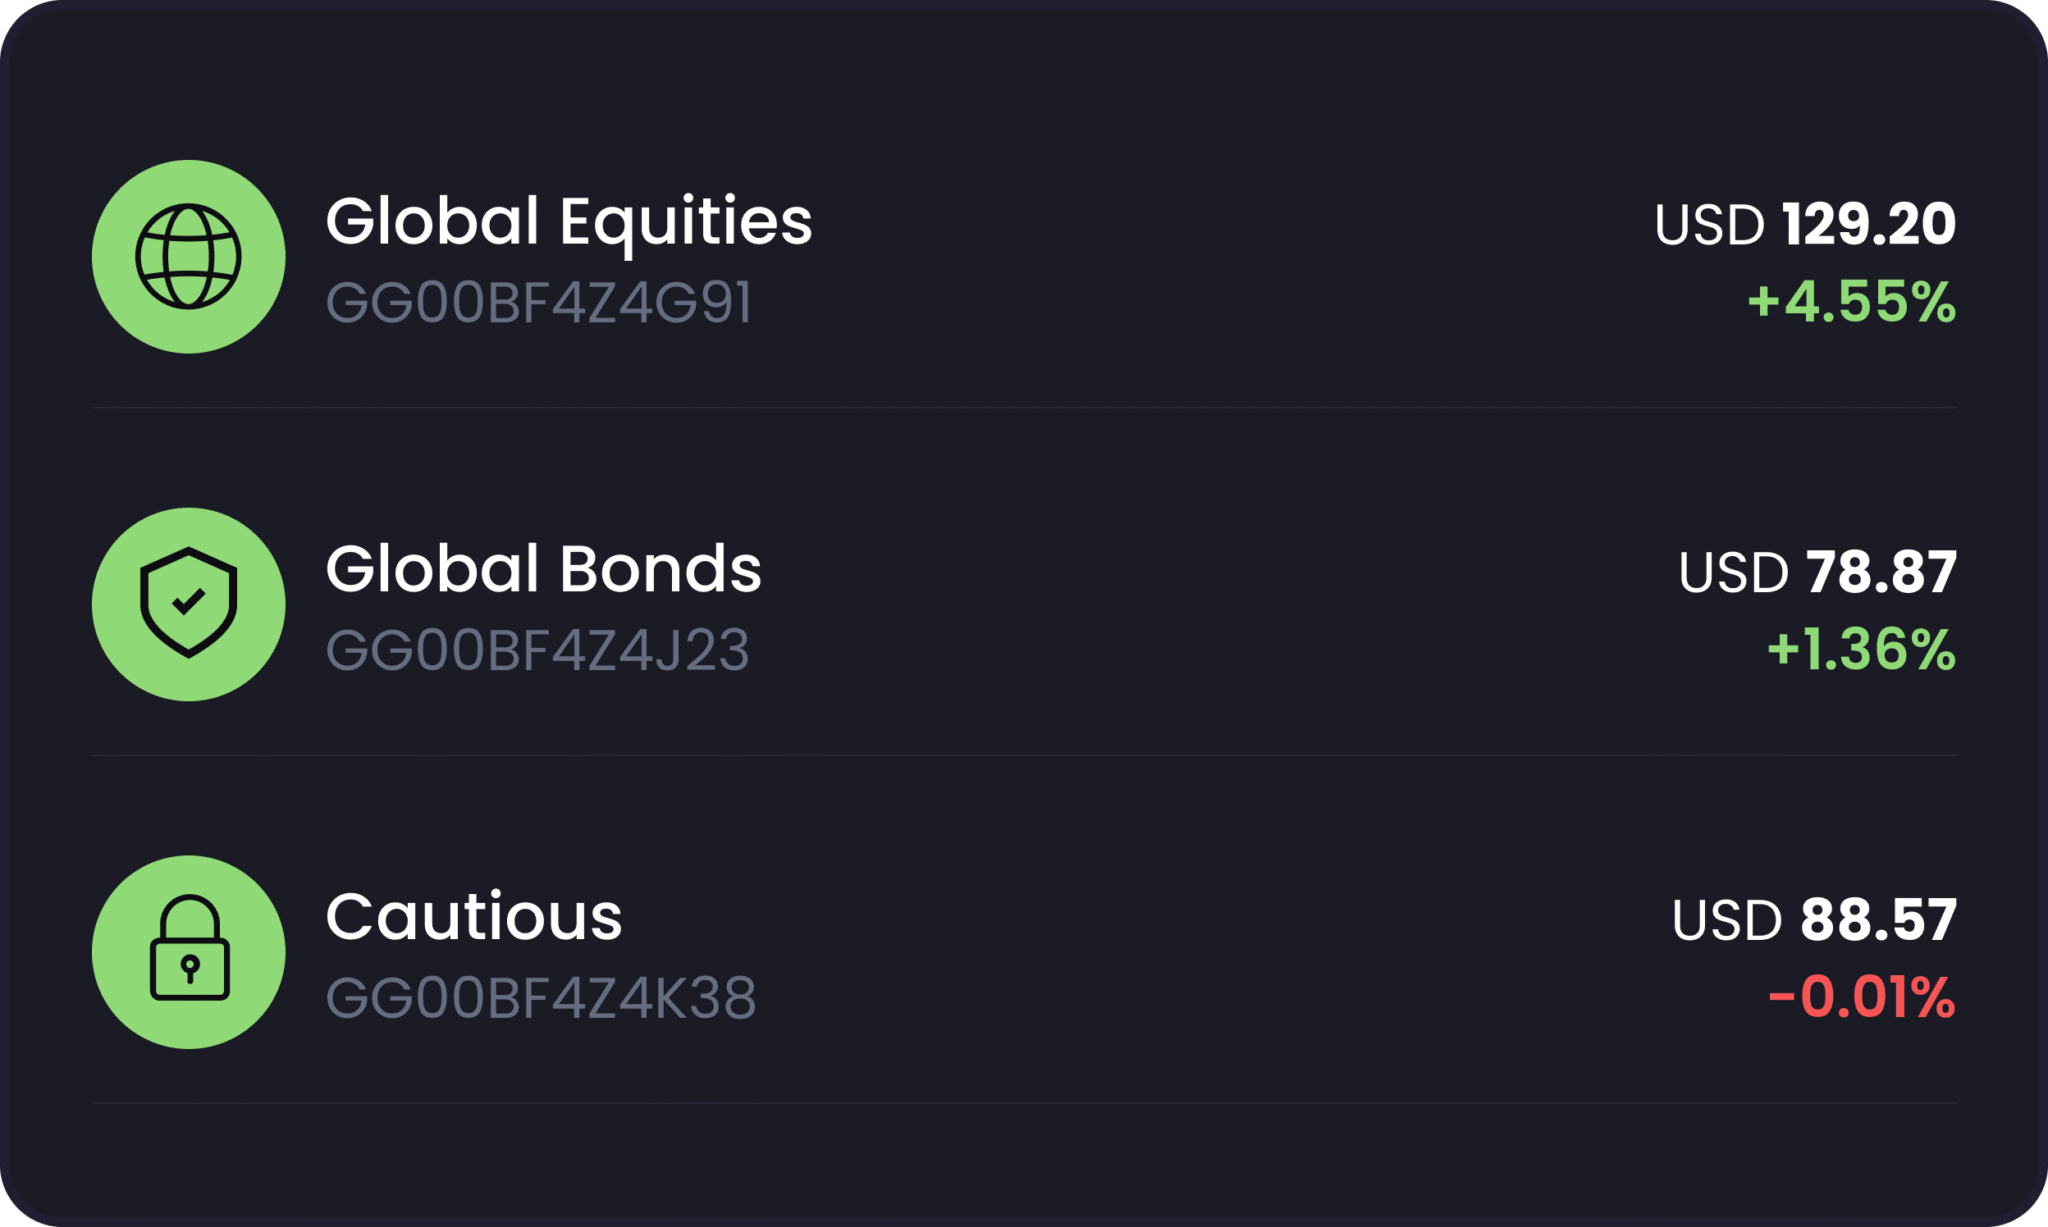This screenshot has width=2048, height=1227.
Task: Click the USD label beside 129.20
Action: (1709, 225)
